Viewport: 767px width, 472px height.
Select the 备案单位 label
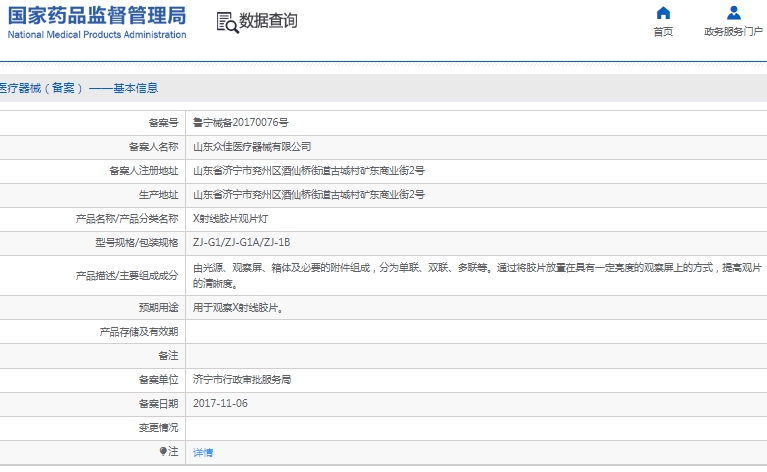158,380
